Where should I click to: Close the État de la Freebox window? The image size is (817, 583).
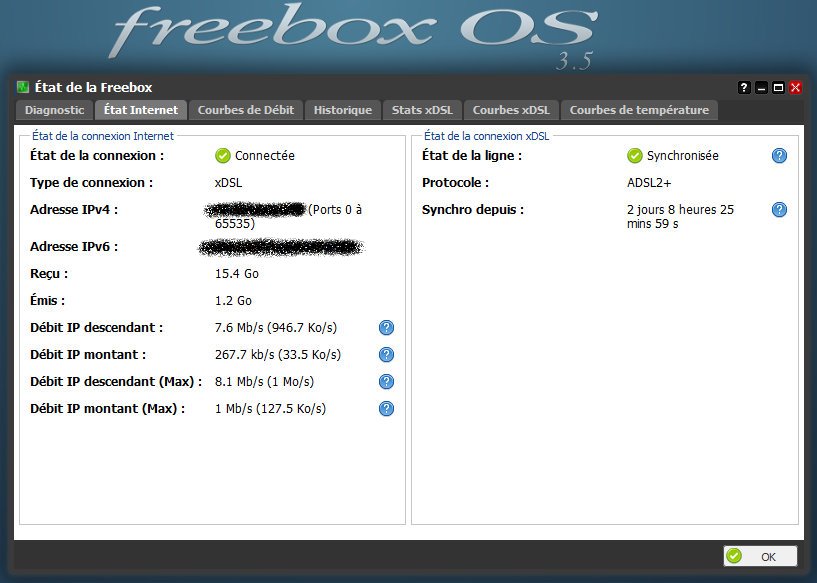(x=795, y=88)
